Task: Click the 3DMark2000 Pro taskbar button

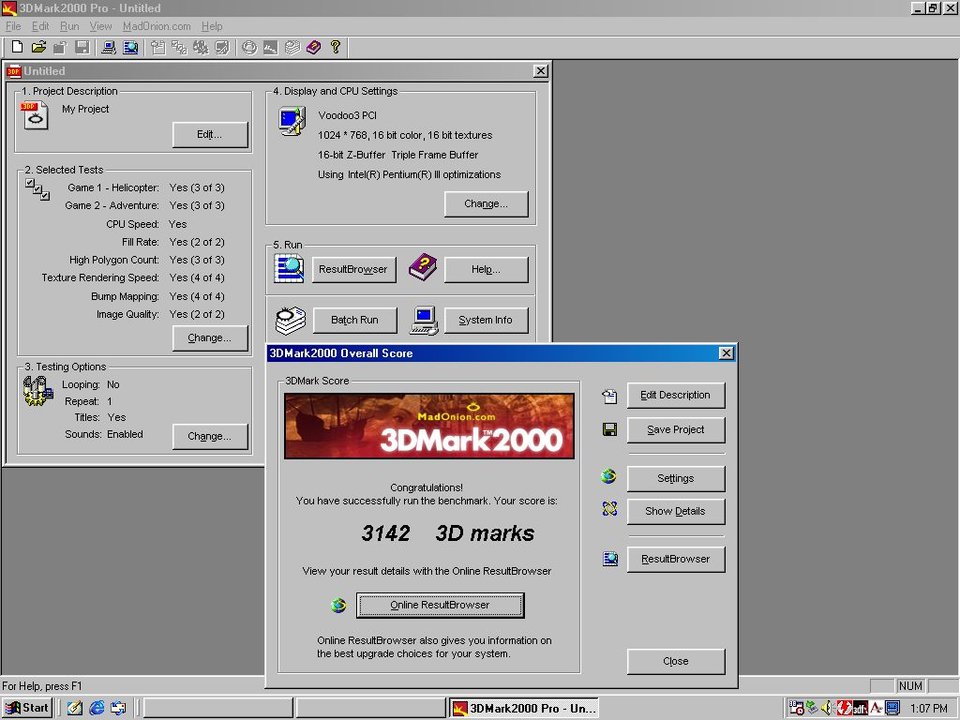Action: (x=524, y=708)
